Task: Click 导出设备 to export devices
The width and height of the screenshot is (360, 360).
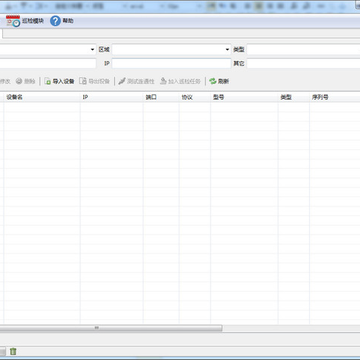Action: point(95,81)
